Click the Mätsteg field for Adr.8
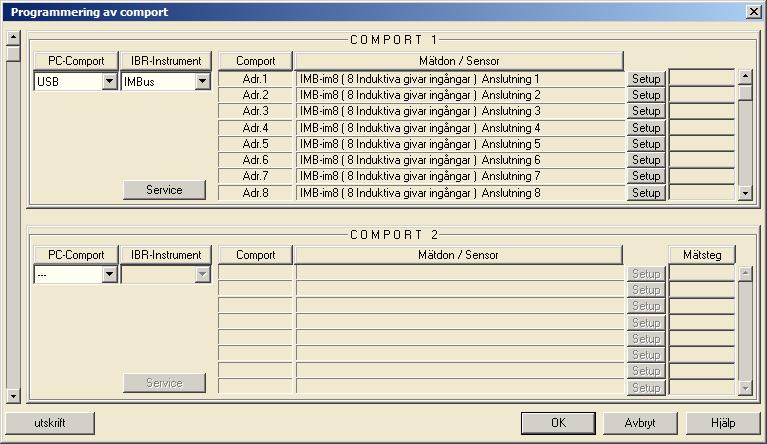Screen dimensions: 767x444 point(702,193)
